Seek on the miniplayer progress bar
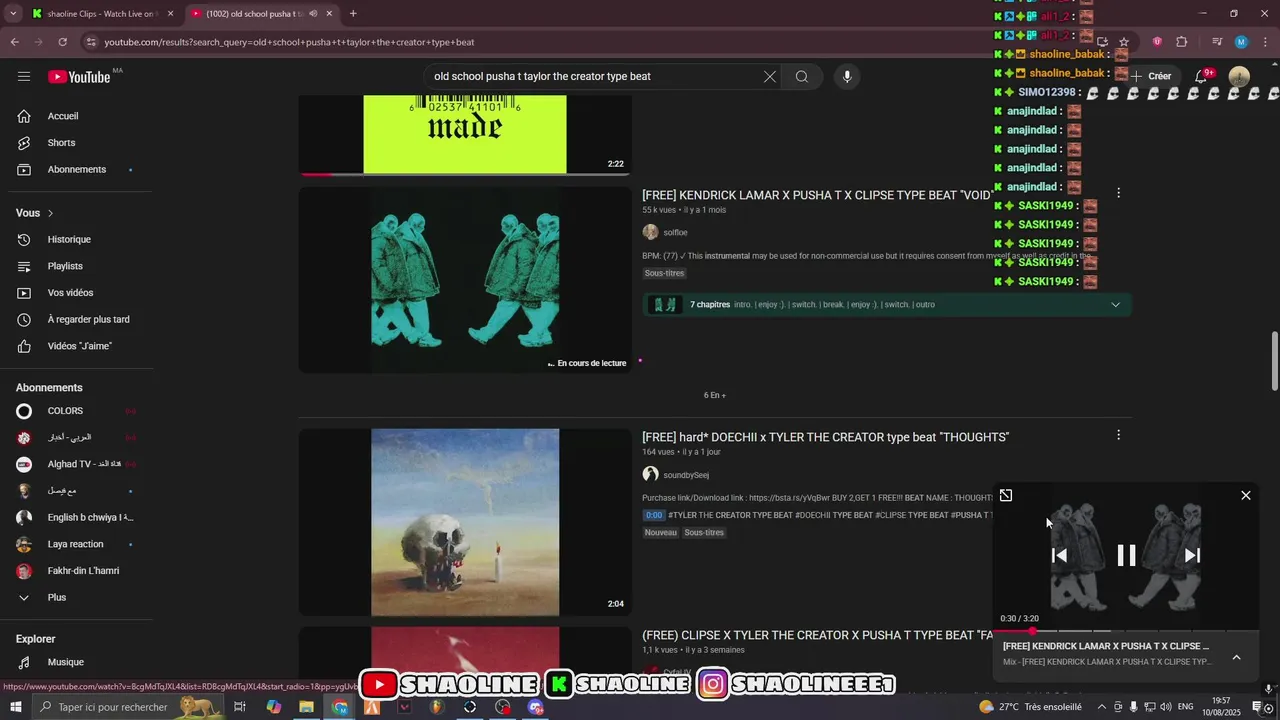Screen dimensions: 1280x720 (1126, 631)
